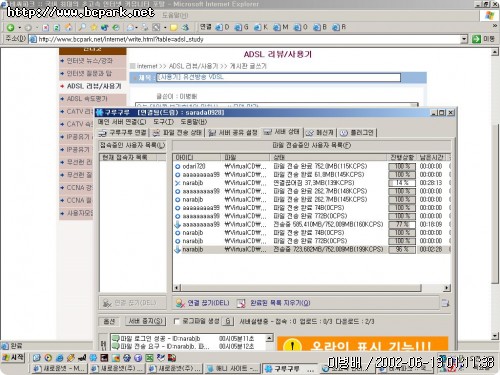Open the link shortcut labeled G
Viewport: 500px width, 375px height.
pyautogui.click(x=242, y=27)
